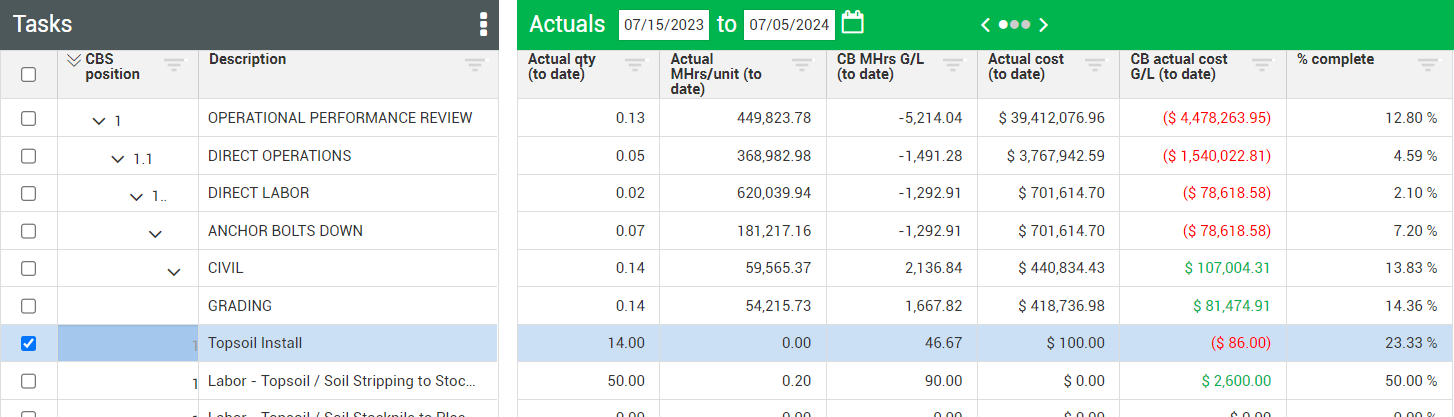Check the select-all tasks checkbox in header
The image size is (1454, 417).
tap(29, 74)
